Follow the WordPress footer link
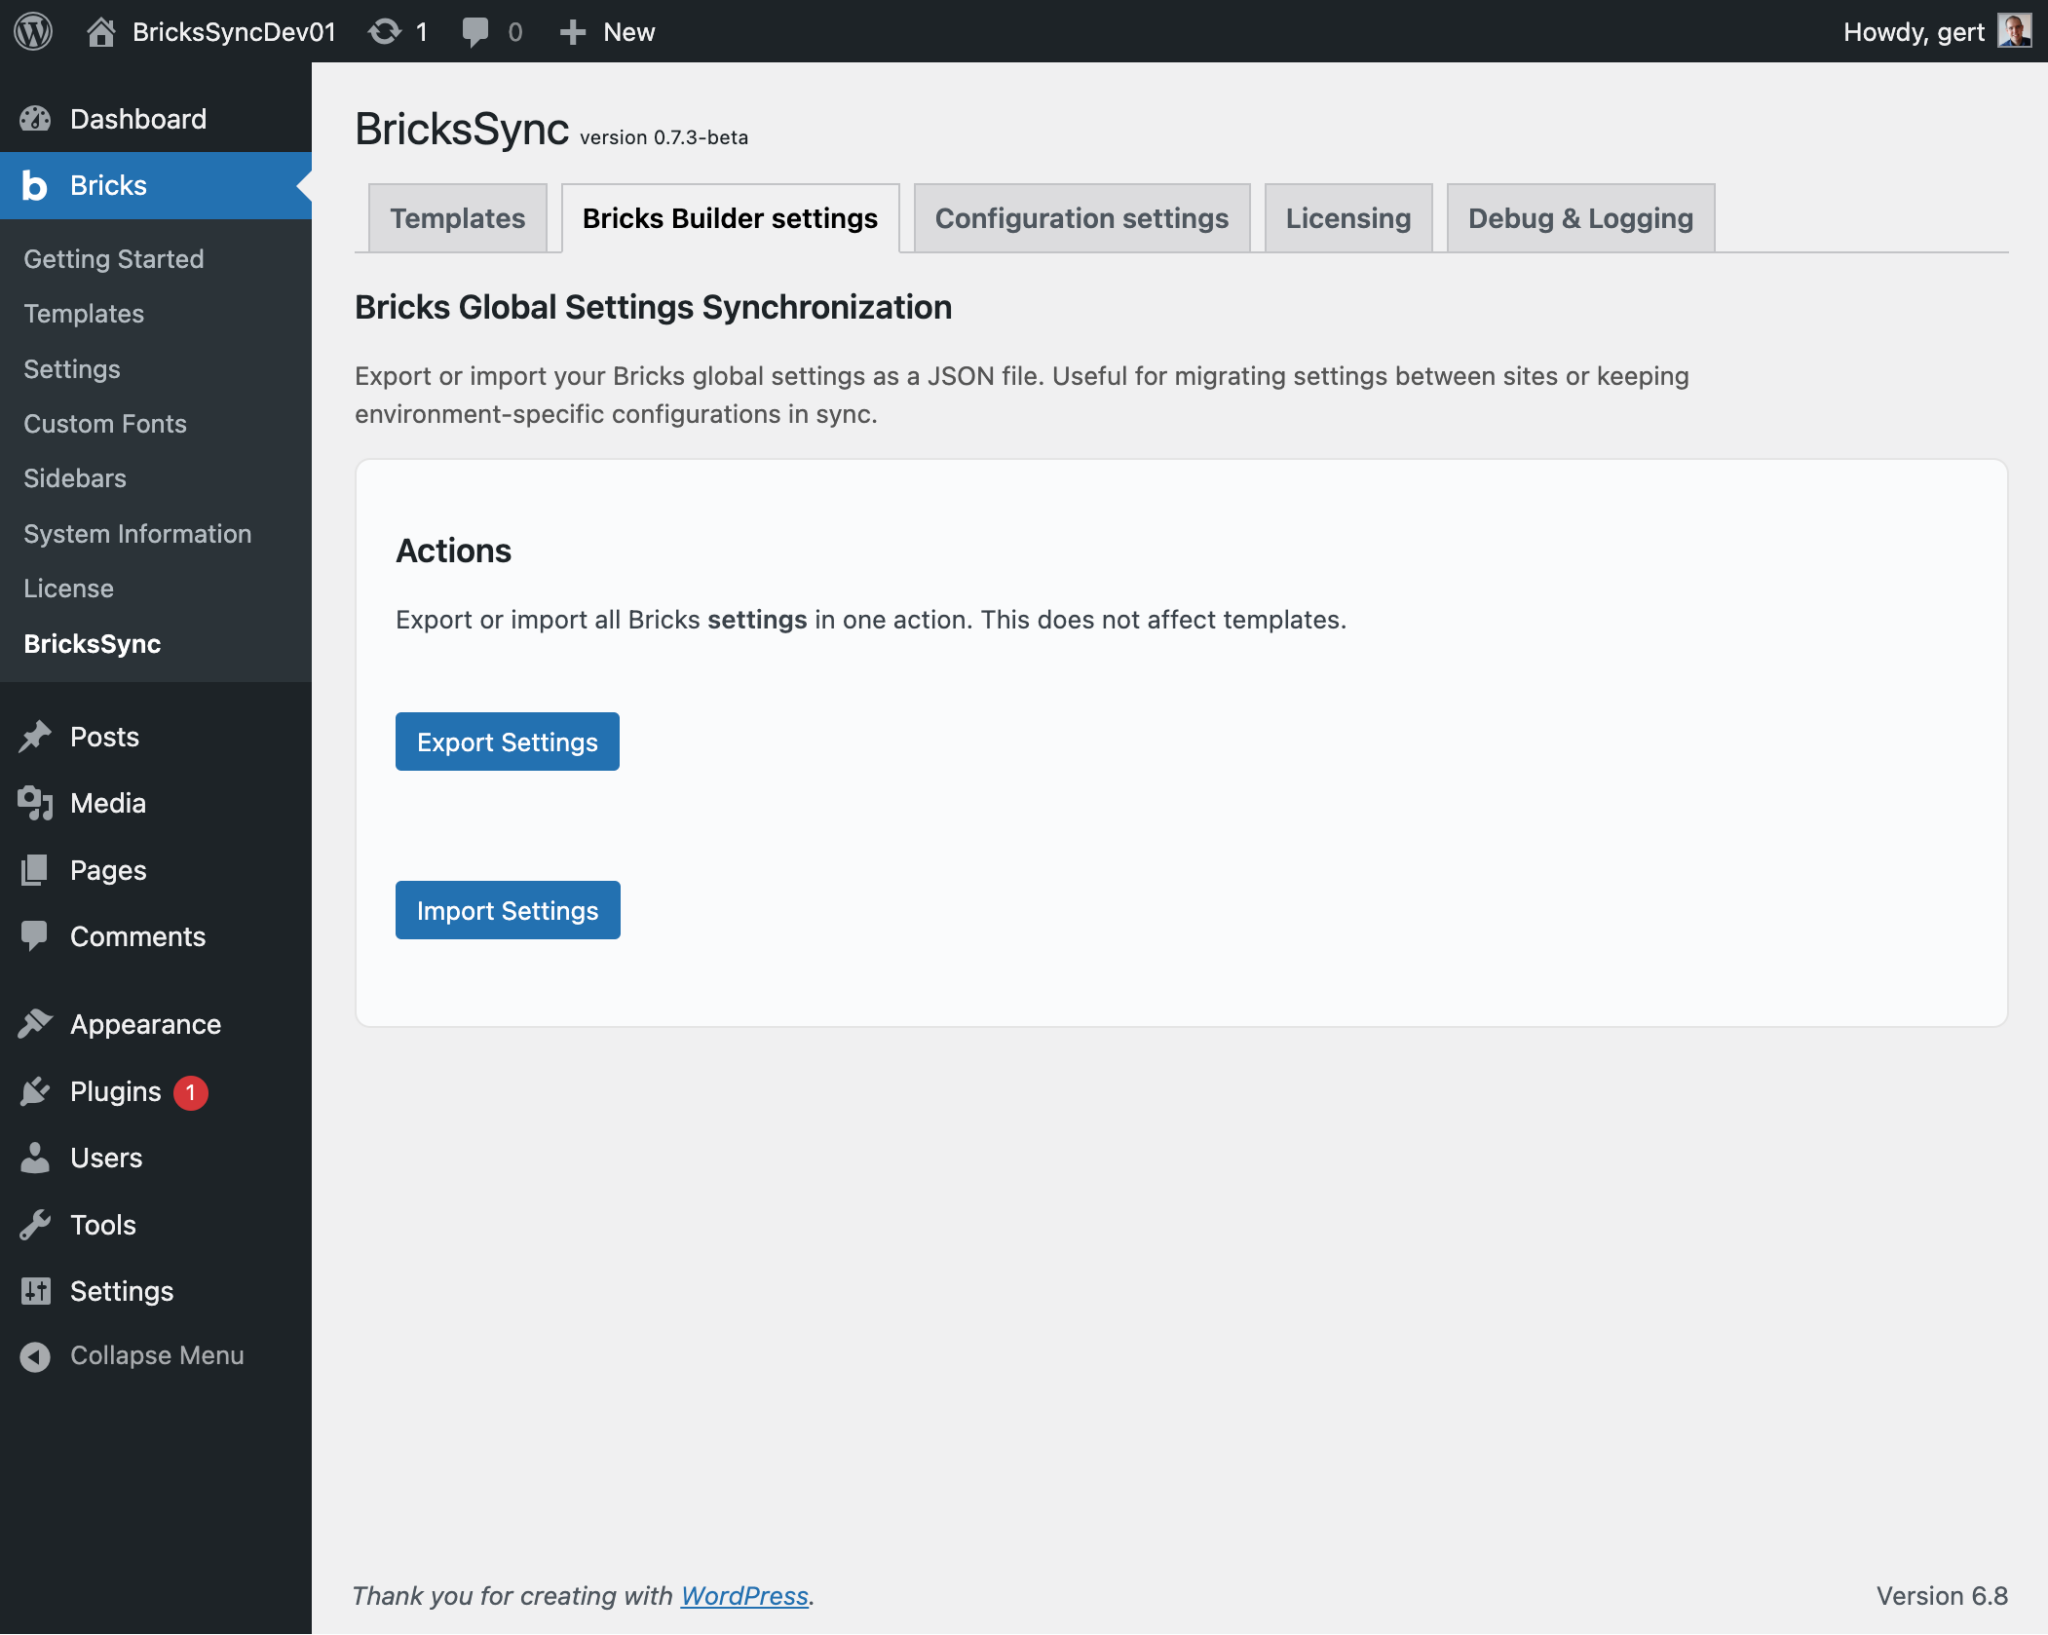 click(x=744, y=1596)
